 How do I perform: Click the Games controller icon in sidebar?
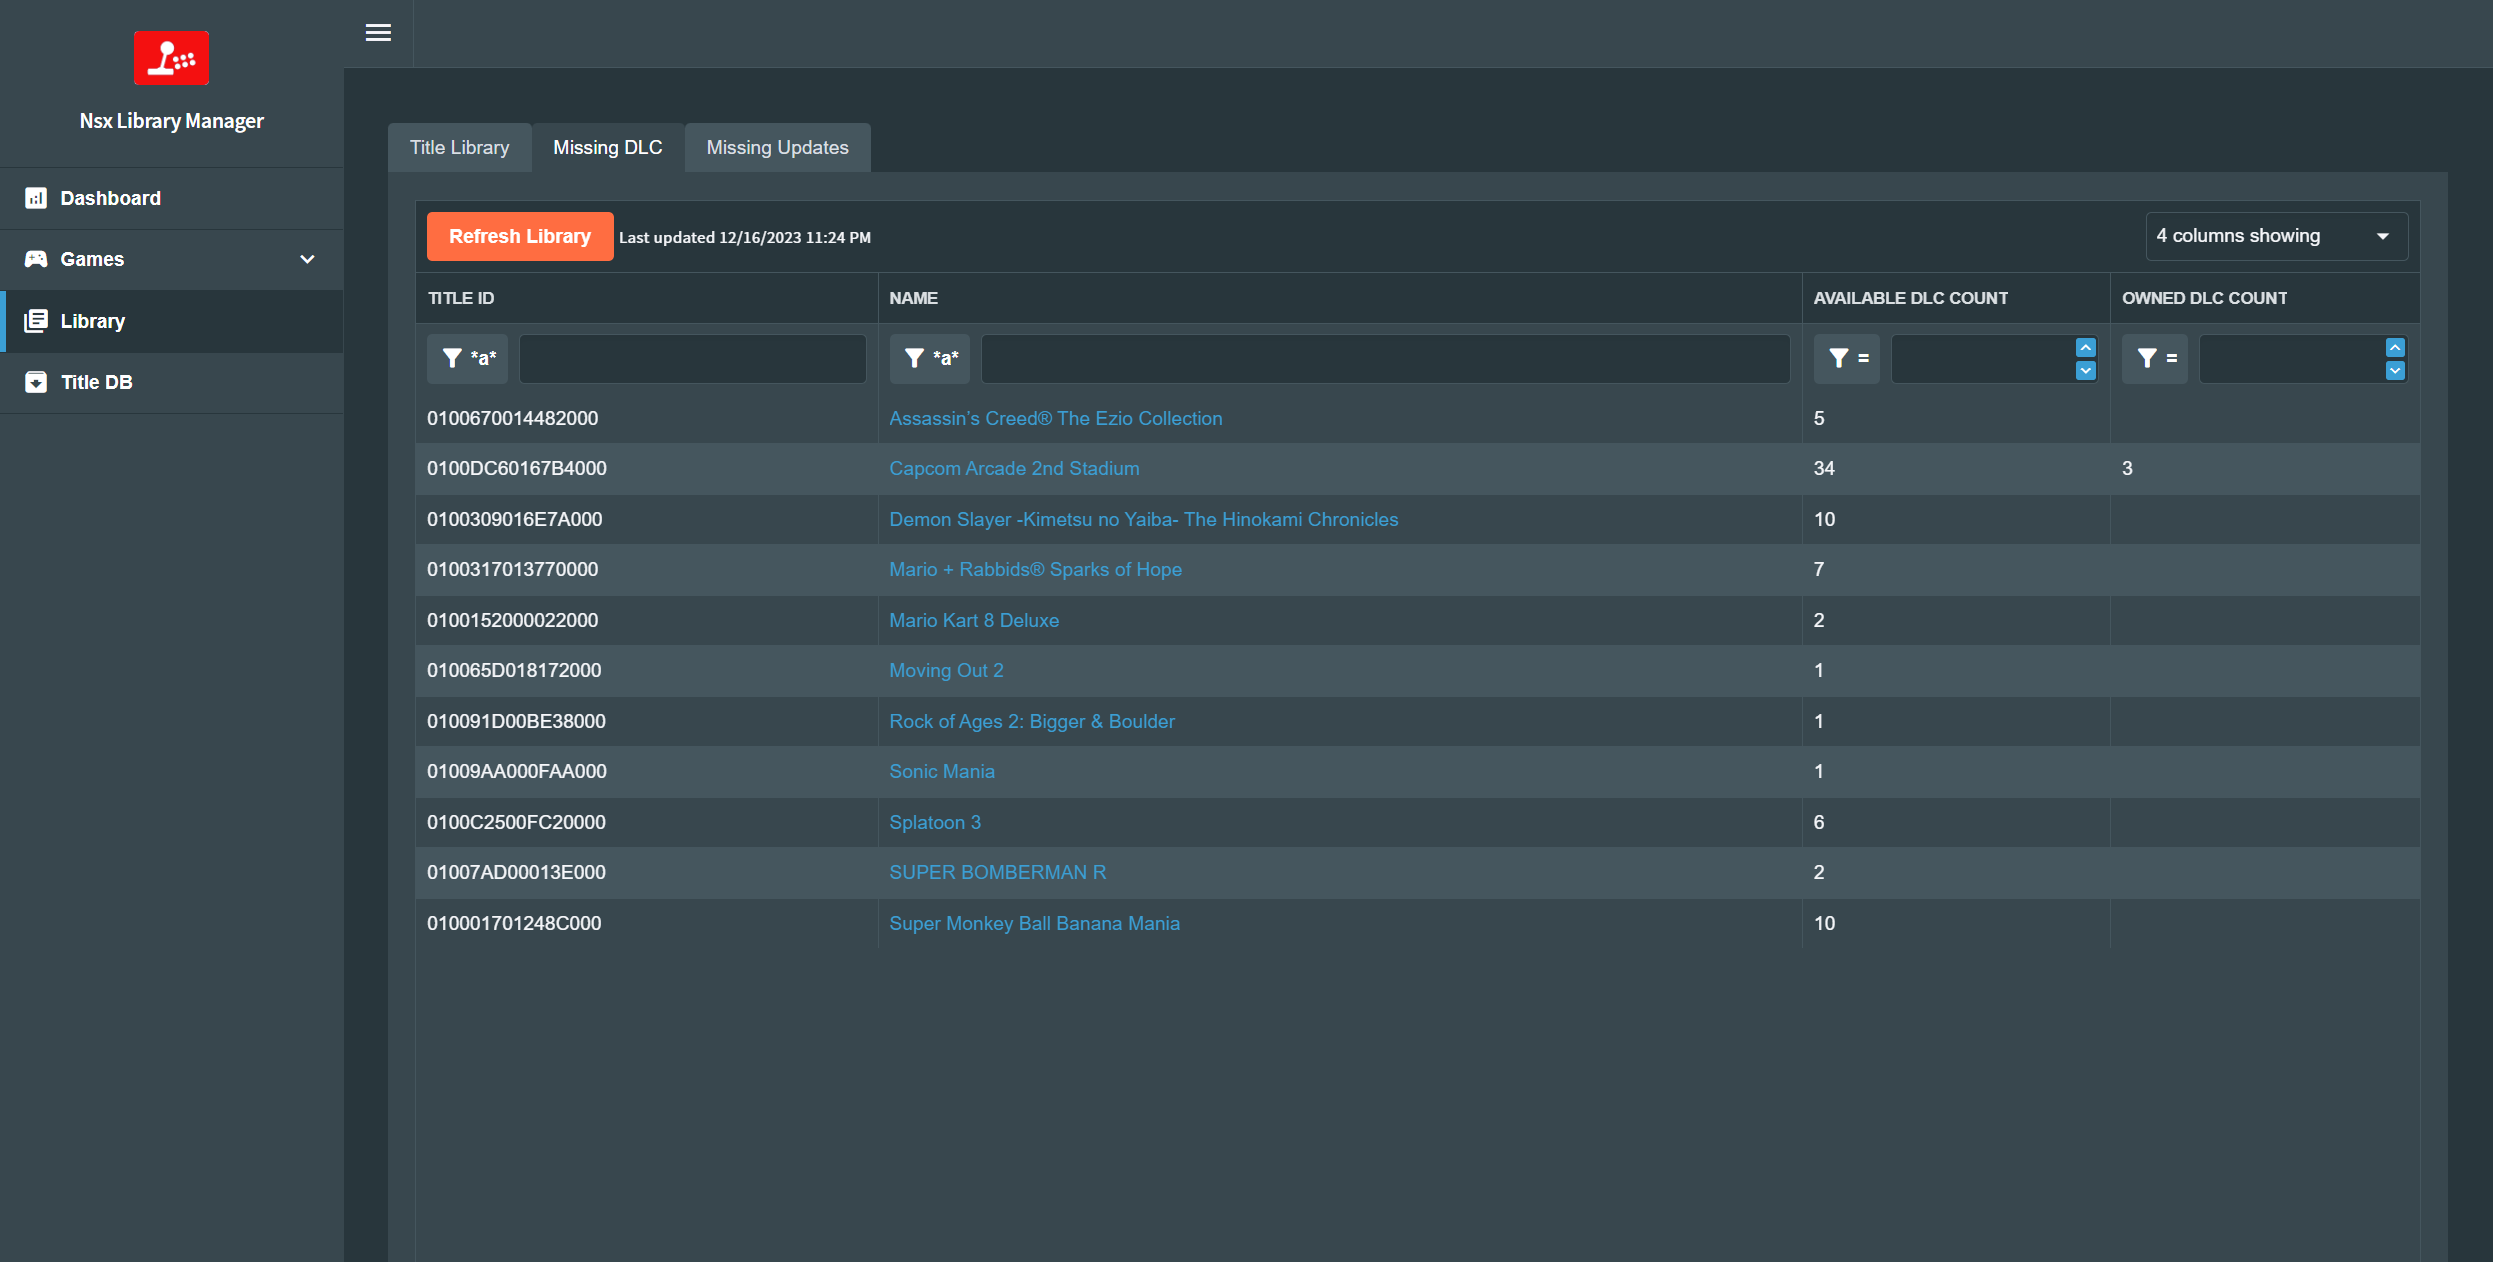click(36, 259)
